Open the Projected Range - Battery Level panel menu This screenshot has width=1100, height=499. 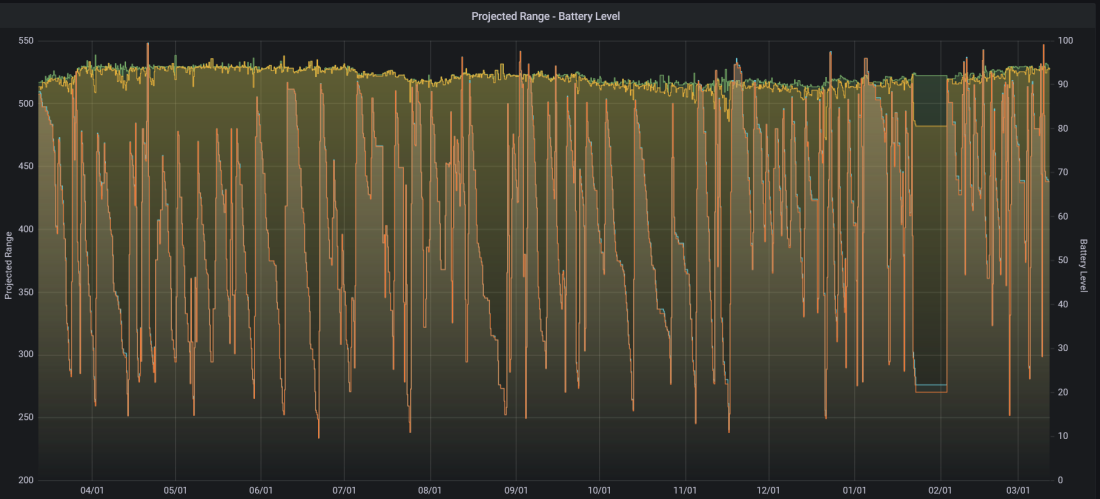click(546, 16)
